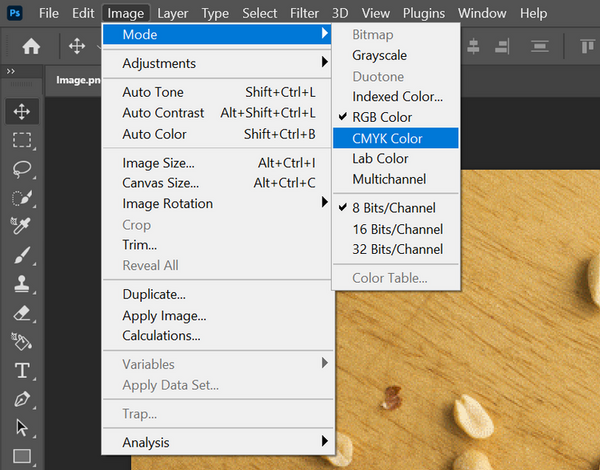Open the Mode submenu

point(217,34)
